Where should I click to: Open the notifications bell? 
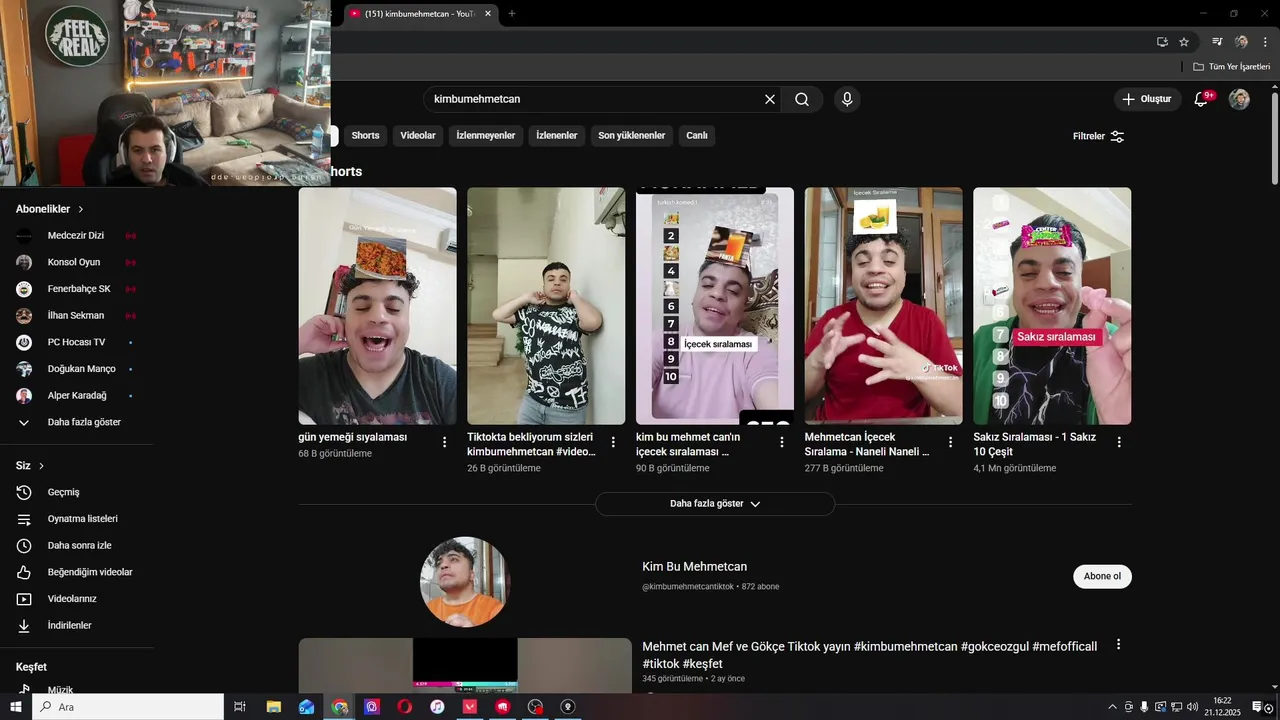click(x=1203, y=99)
